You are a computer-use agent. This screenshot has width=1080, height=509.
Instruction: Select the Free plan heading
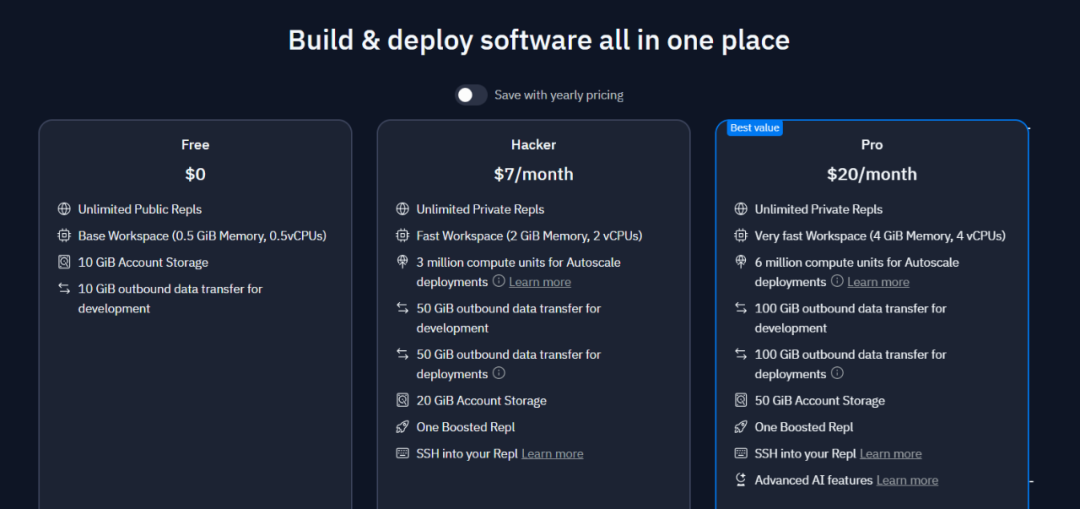tap(195, 145)
